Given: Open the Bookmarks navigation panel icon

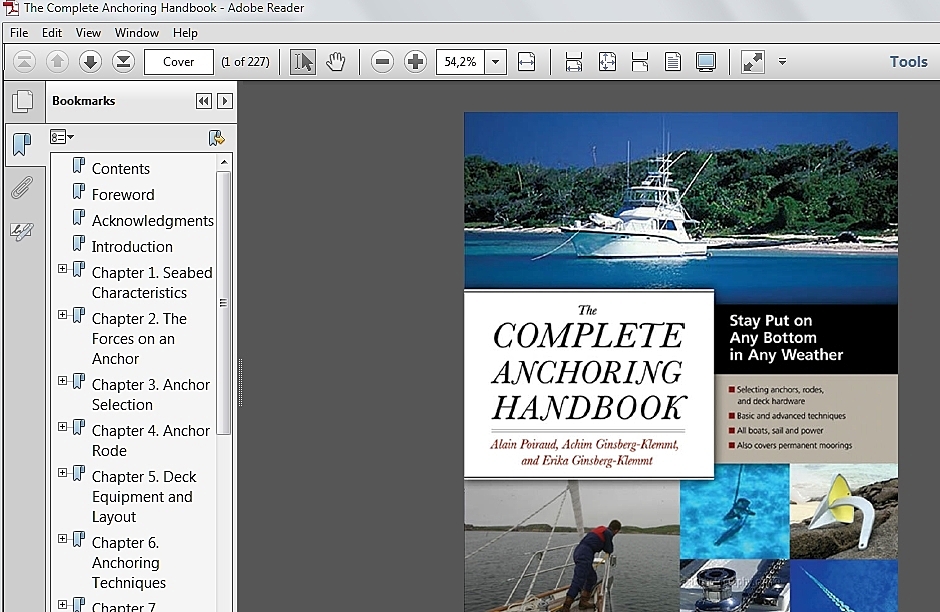Looking at the screenshot, I should click(x=23, y=144).
